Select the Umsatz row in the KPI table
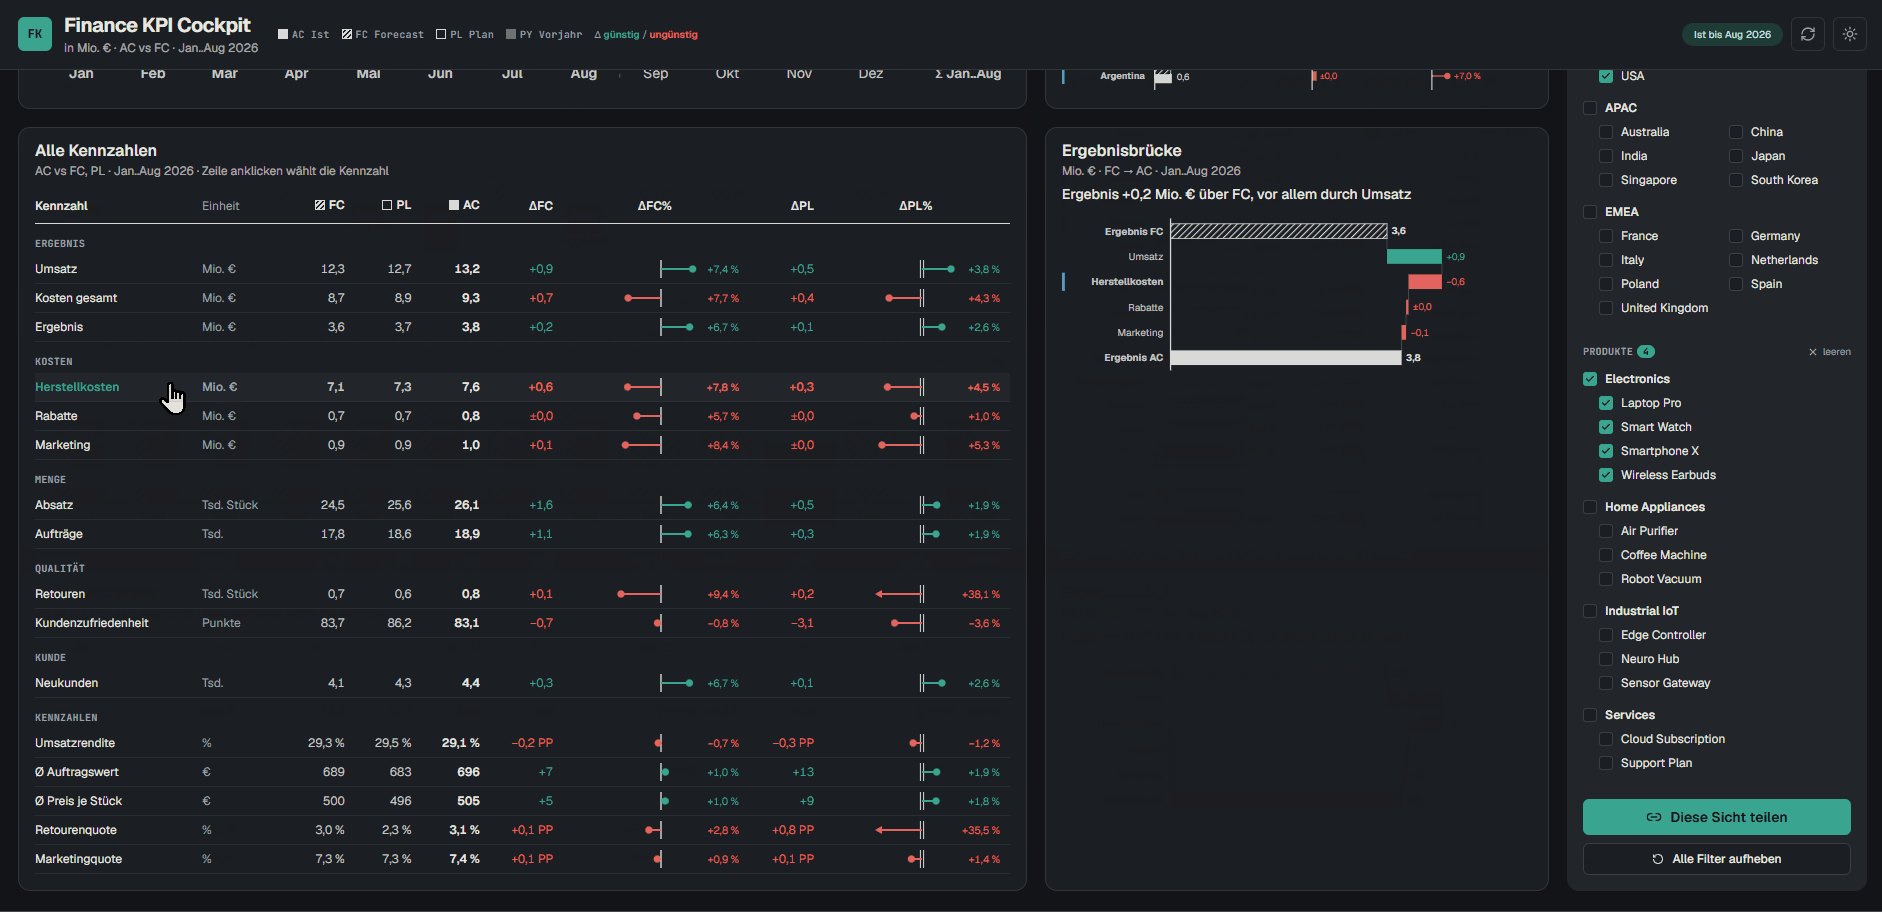 pos(522,269)
